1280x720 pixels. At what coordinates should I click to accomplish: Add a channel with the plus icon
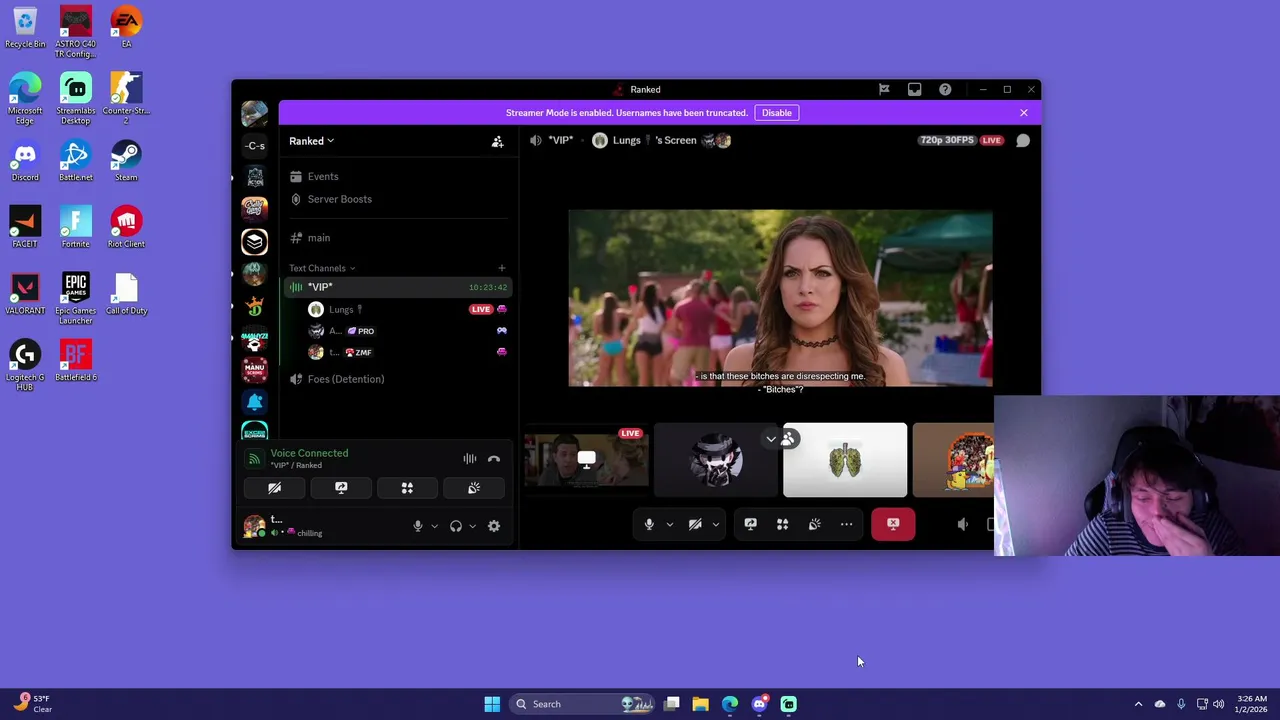[x=502, y=268]
